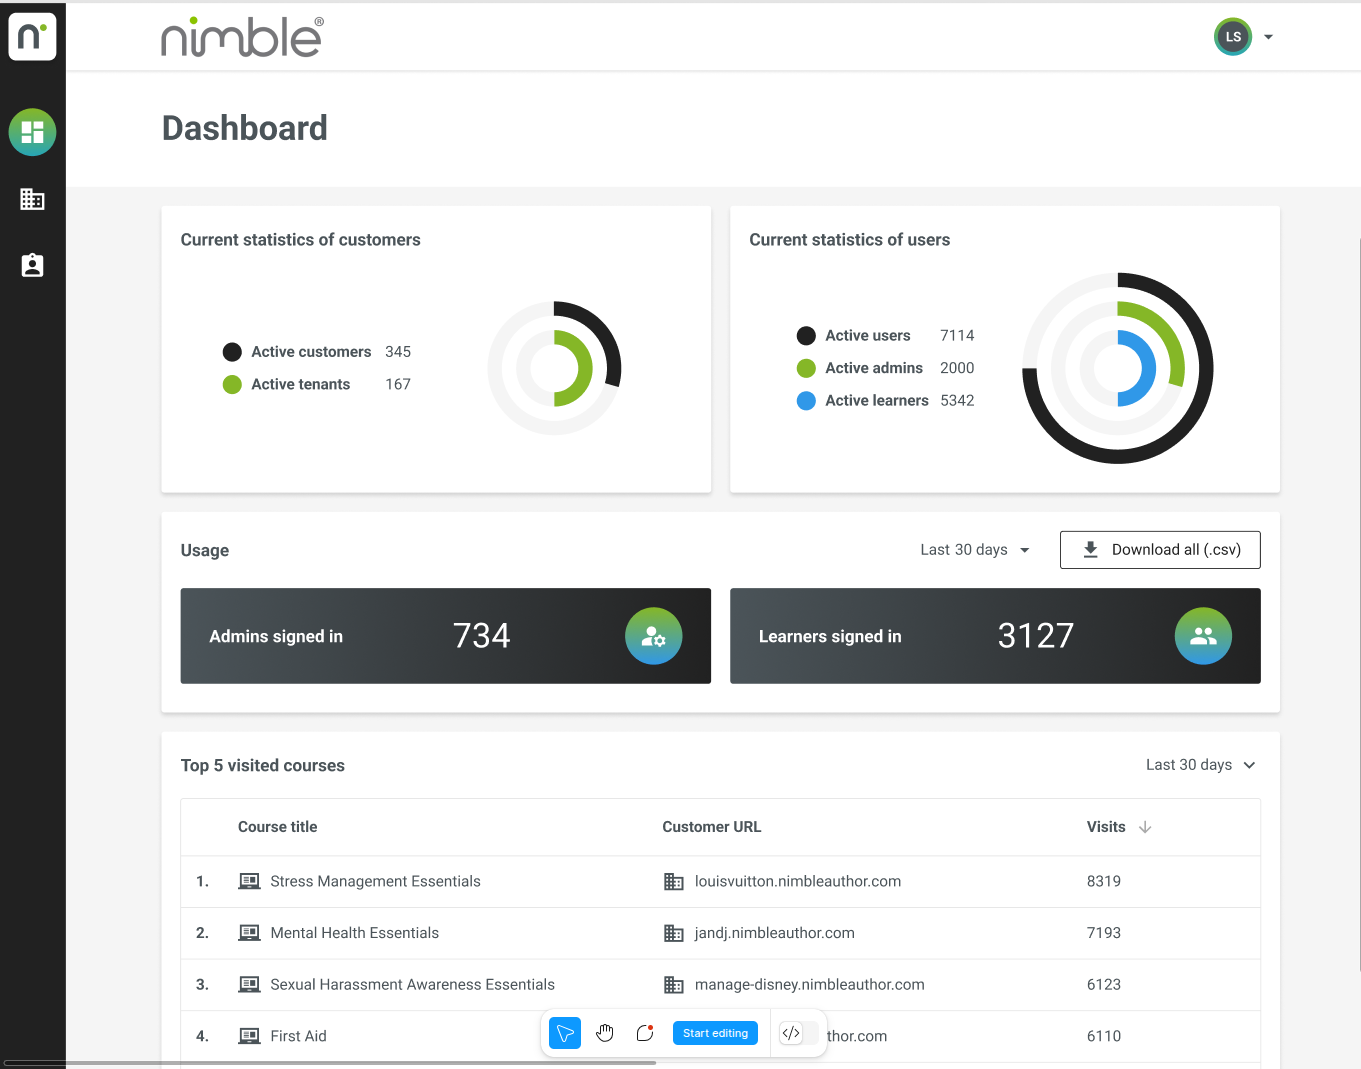This screenshot has width=1361, height=1069.
Task: Click the Nimble 'n' logo icon
Action: [x=32, y=37]
